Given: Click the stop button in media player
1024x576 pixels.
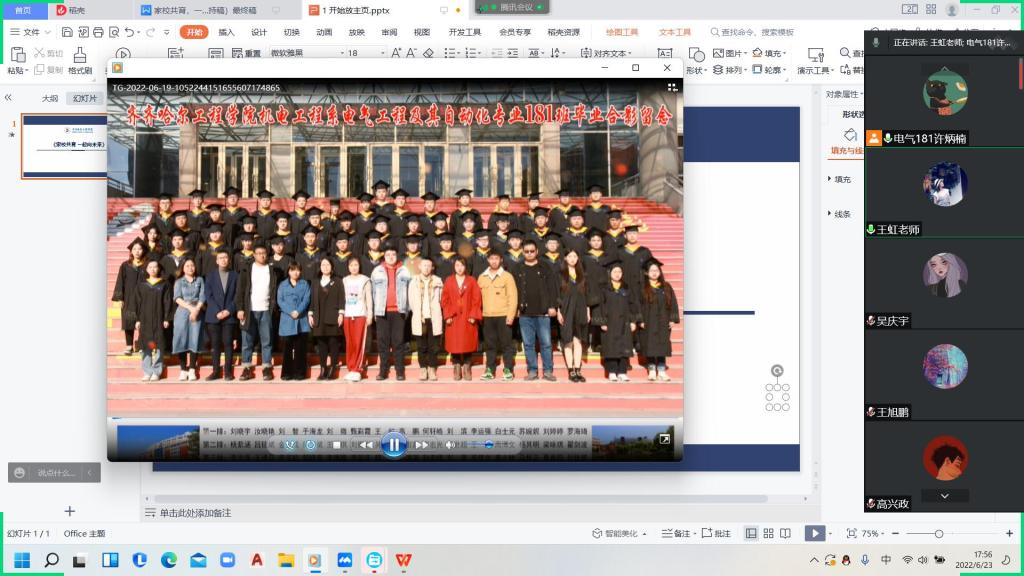Looking at the screenshot, I should [338, 445].
